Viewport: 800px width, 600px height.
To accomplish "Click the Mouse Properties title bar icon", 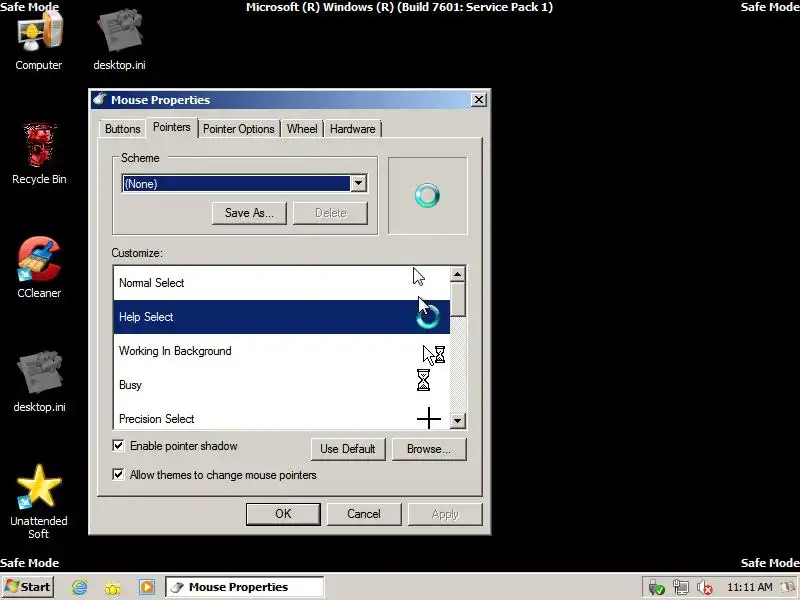I will (100, 99).
